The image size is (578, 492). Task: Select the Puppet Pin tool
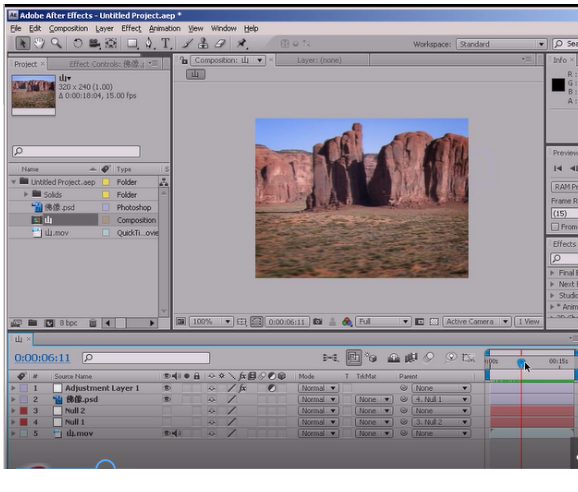[242, 43]
